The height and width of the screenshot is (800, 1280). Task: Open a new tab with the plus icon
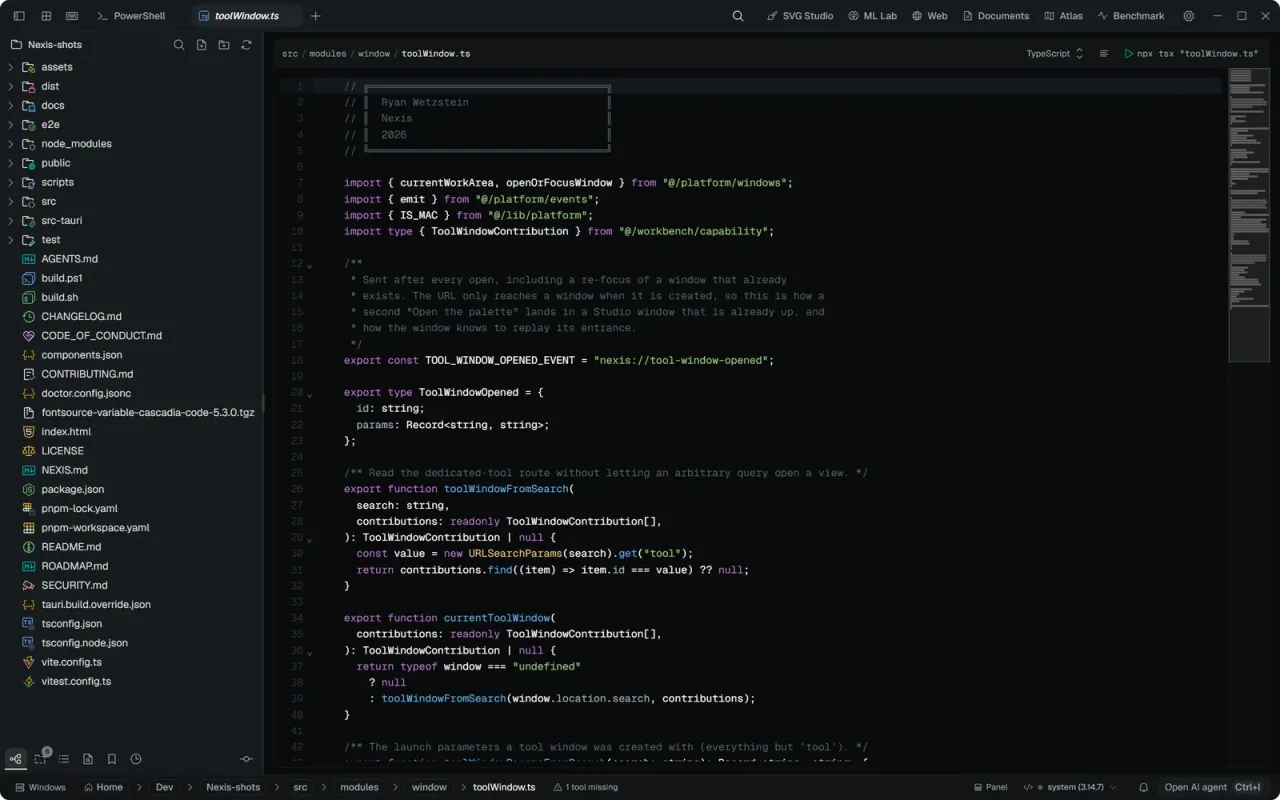tap(316, 16)
